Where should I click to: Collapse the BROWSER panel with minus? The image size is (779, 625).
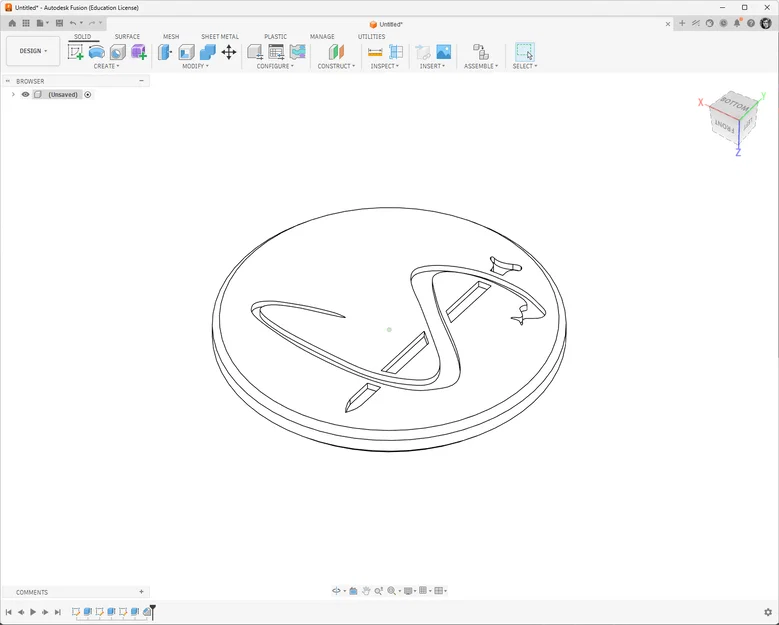point(142,80)
